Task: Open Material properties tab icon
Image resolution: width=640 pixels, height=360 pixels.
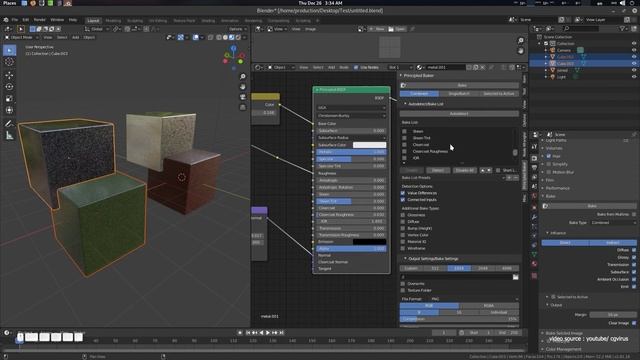Action: [534, 264]
